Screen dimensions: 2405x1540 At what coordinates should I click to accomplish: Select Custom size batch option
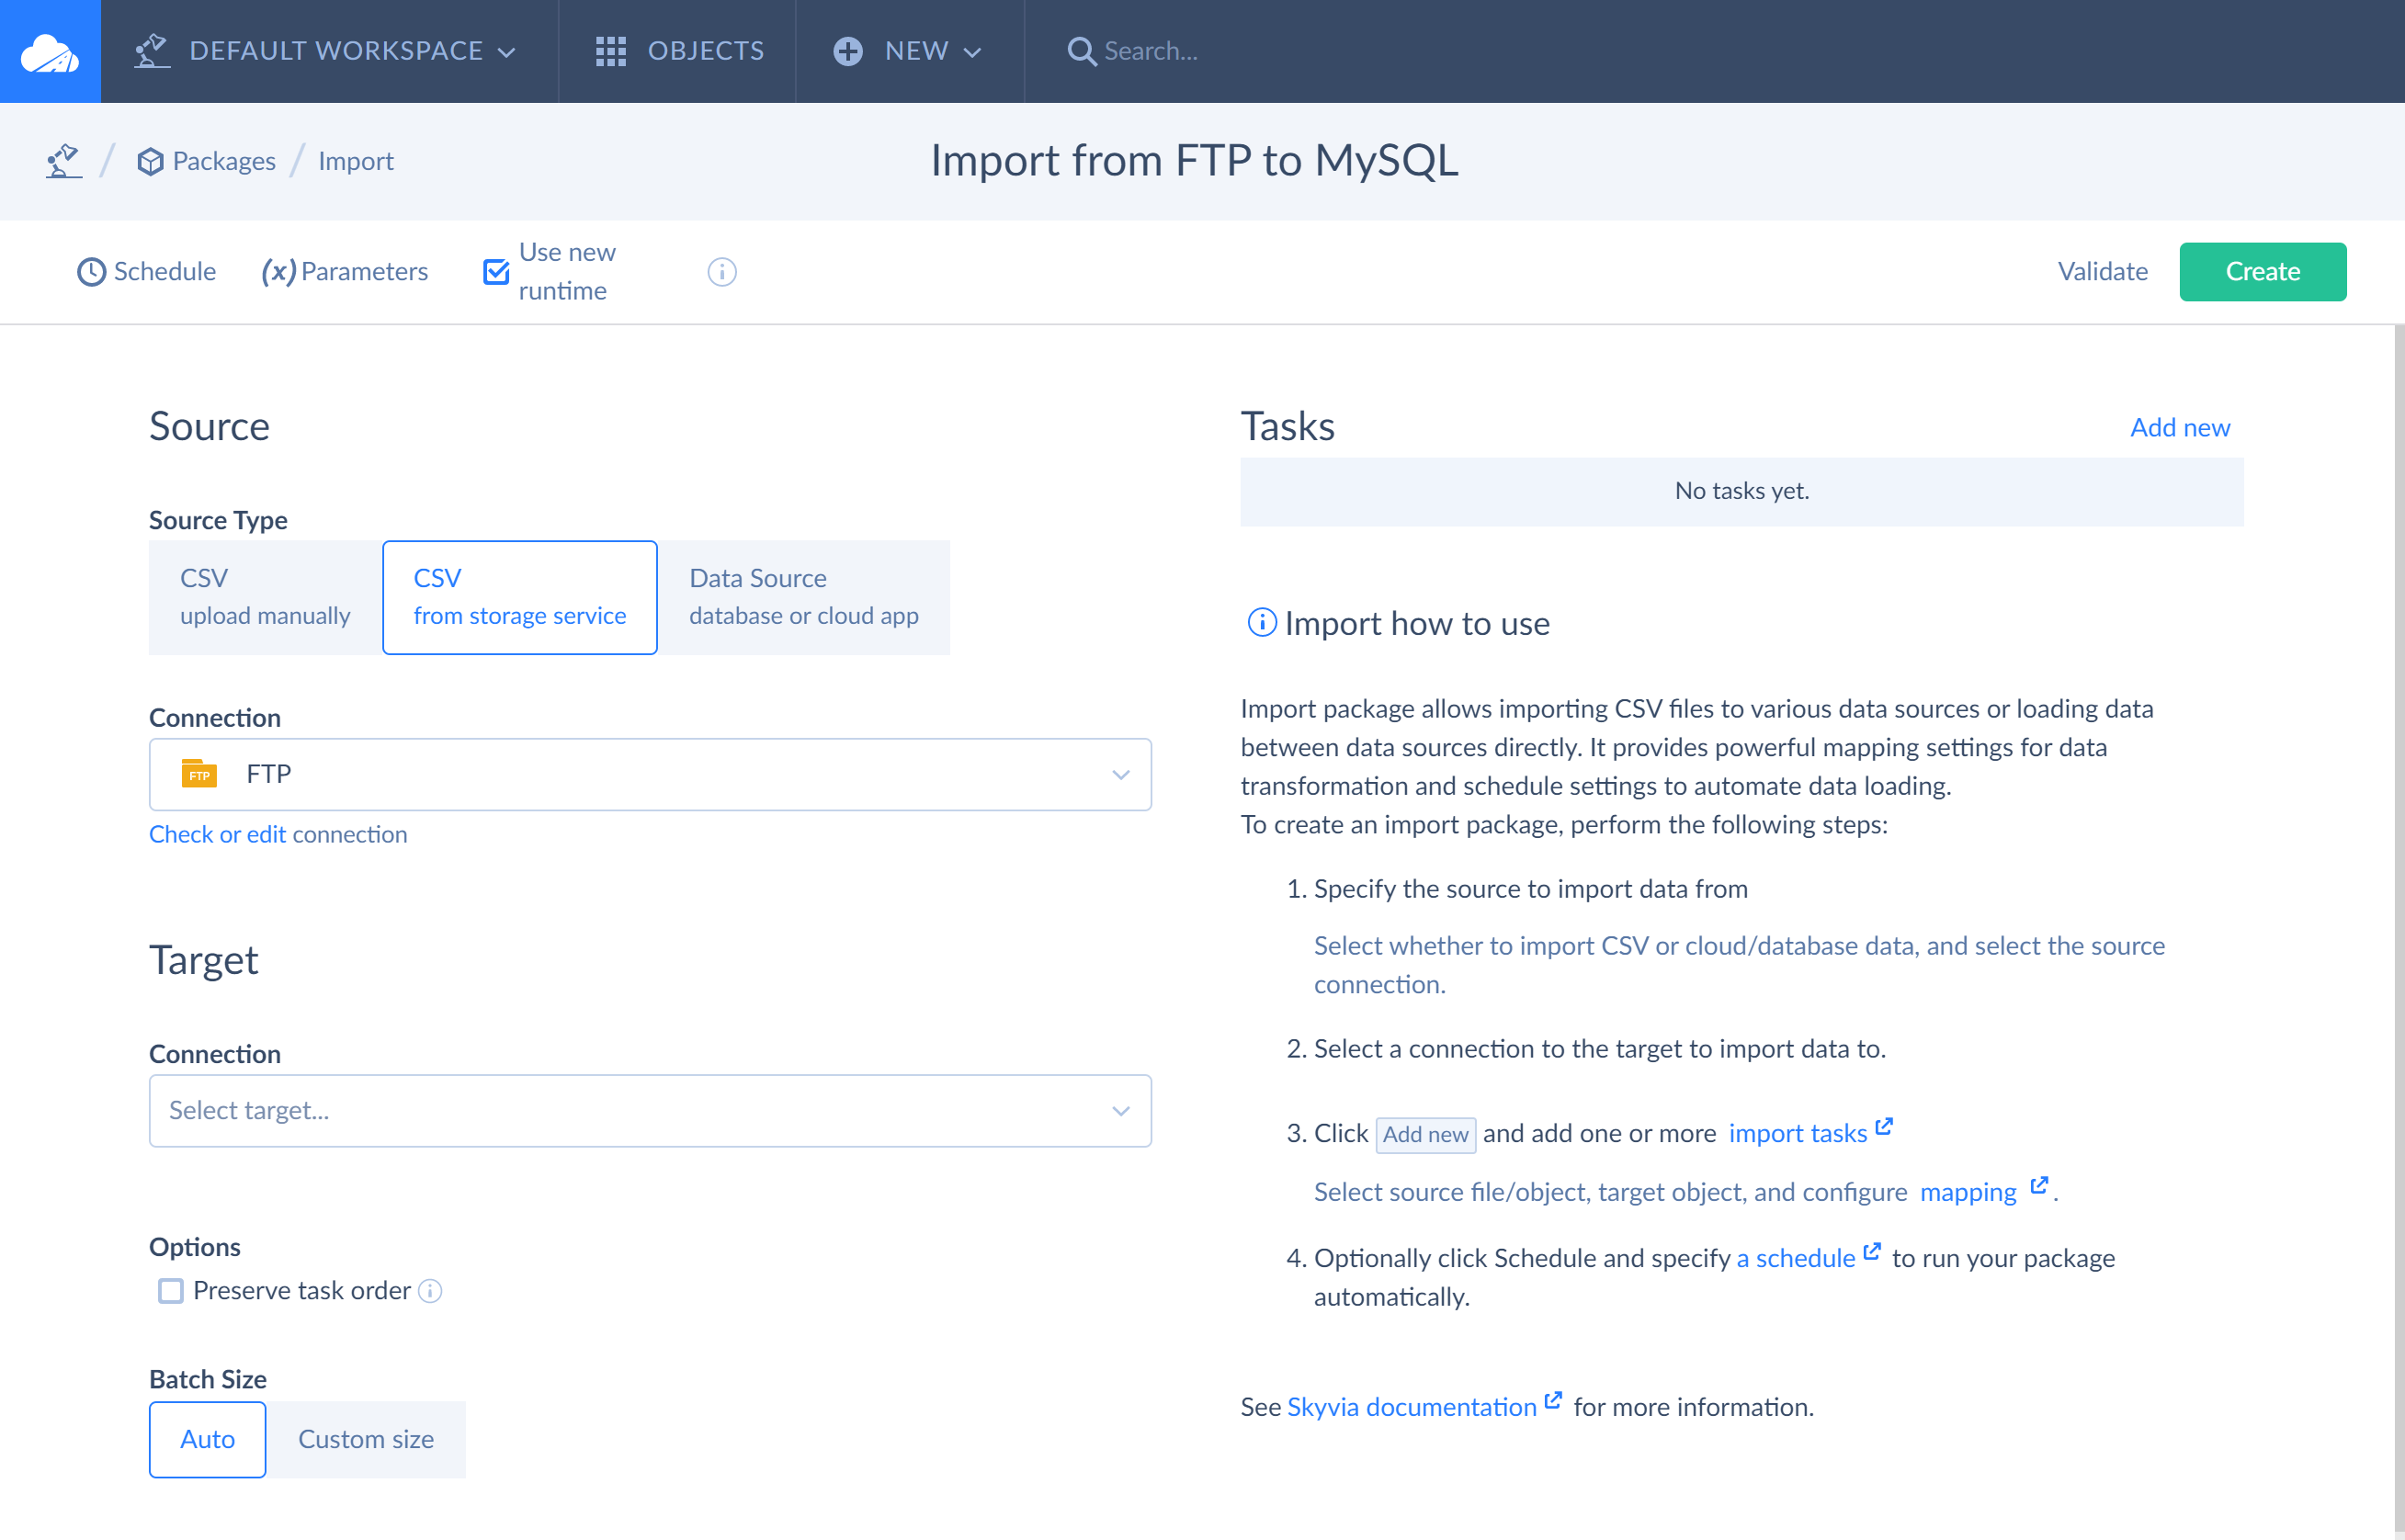pos(365,1439)
